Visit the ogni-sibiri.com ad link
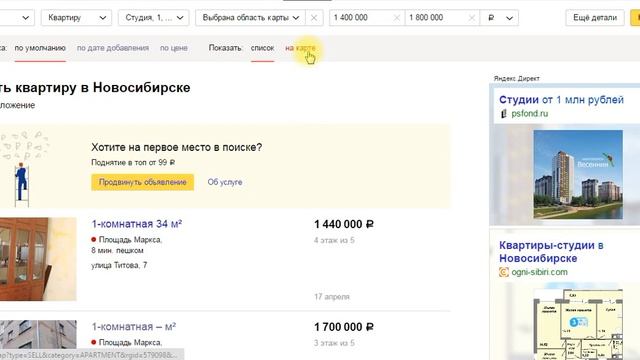Image resolution: width=640 pixels, height=360 pixels. (x=539, y=272)
